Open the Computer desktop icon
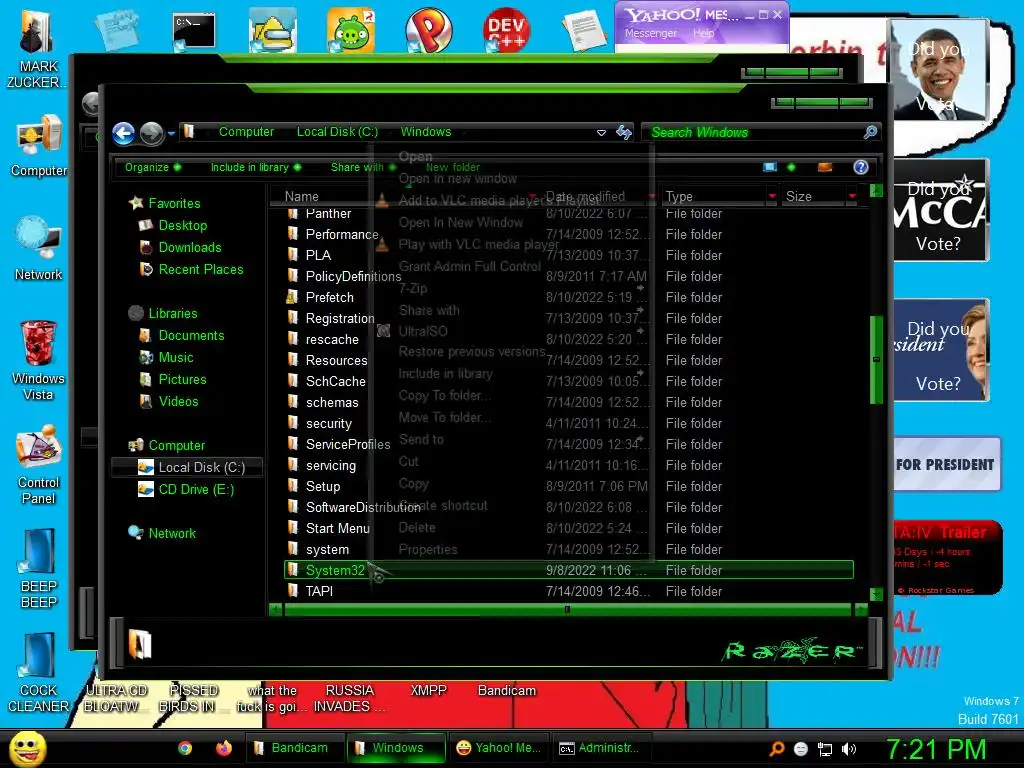 39,146
